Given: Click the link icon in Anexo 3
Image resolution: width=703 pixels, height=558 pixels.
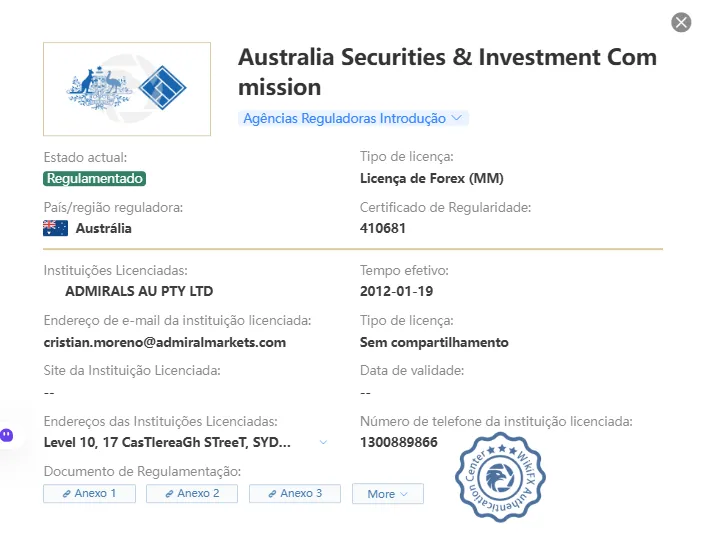Looking at the screenshot, I should tap(272, 494).
